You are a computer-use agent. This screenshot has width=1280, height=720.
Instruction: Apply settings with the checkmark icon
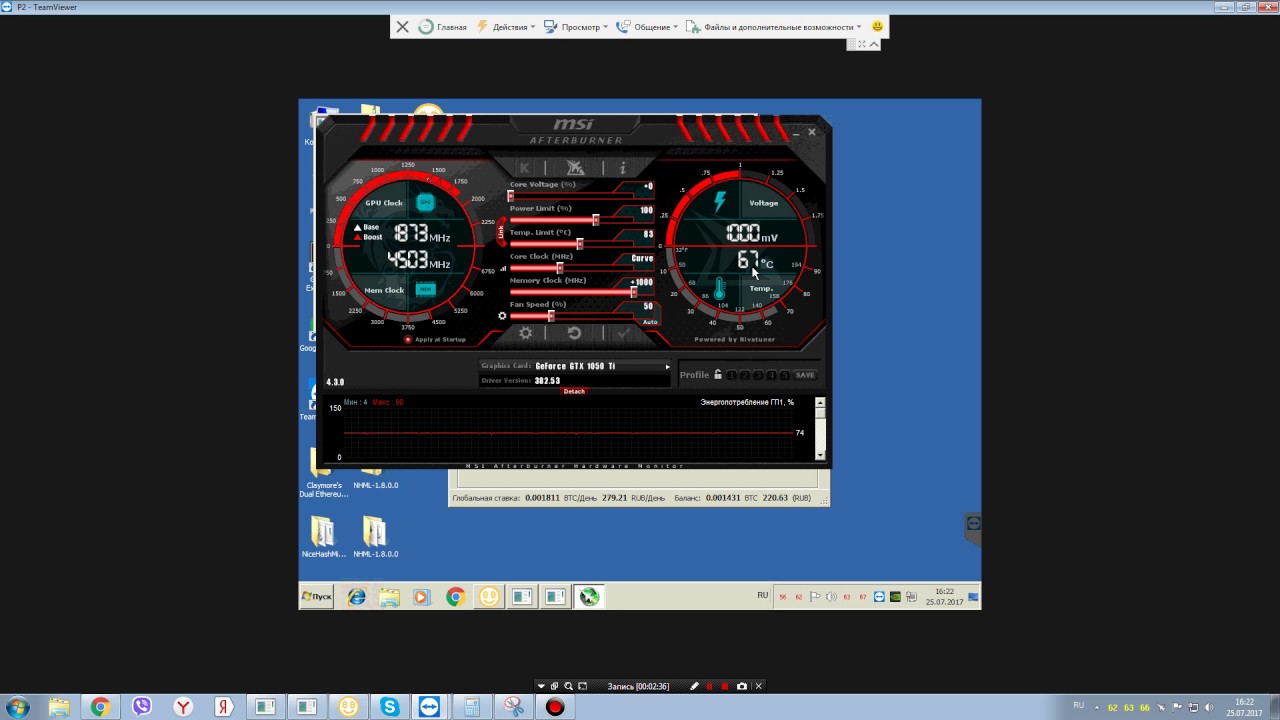[623, 333]
